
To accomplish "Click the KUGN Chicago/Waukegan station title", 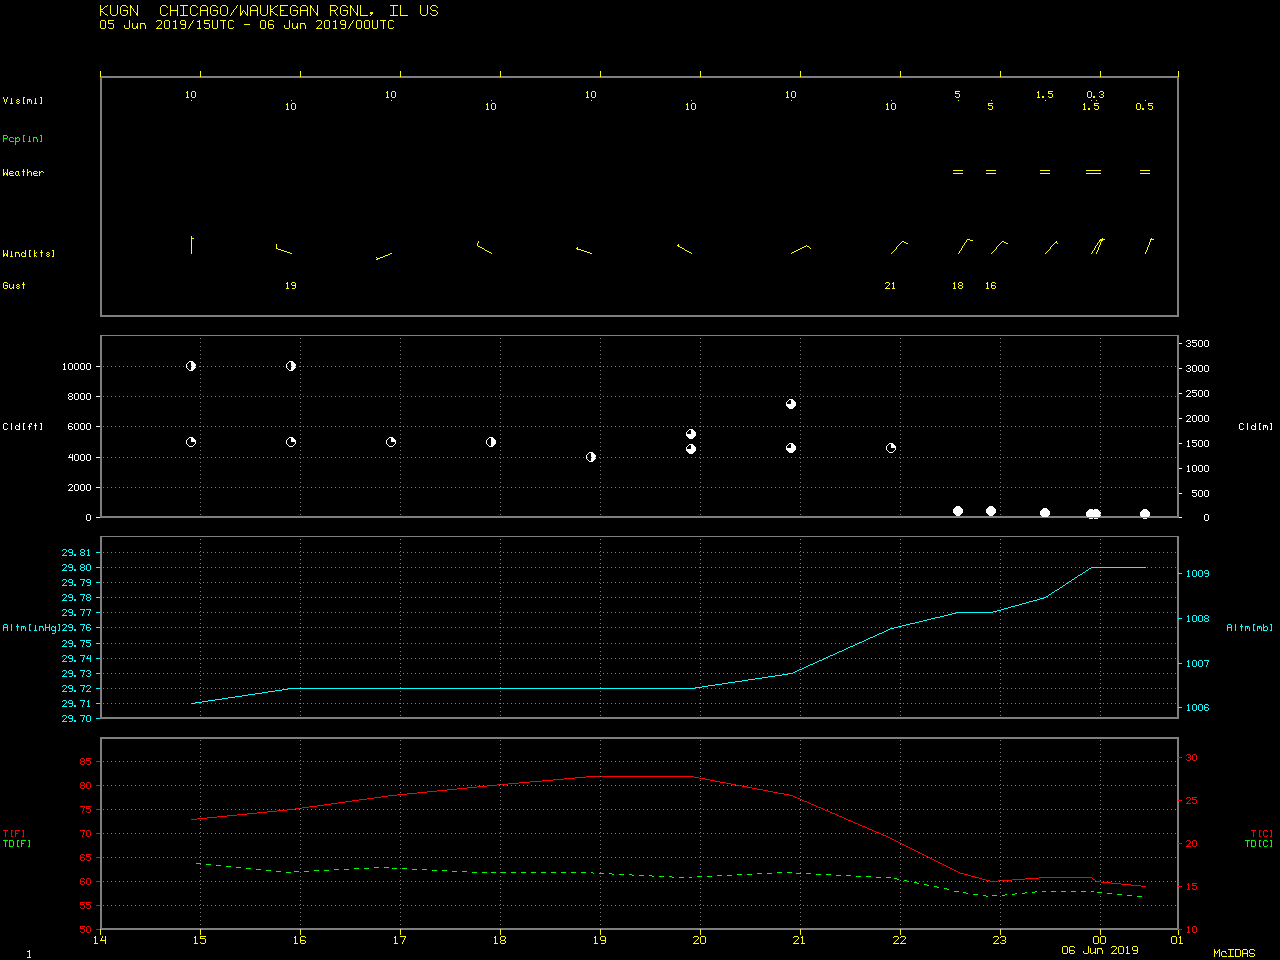I will pyautogui.click(x=268, y=10).
